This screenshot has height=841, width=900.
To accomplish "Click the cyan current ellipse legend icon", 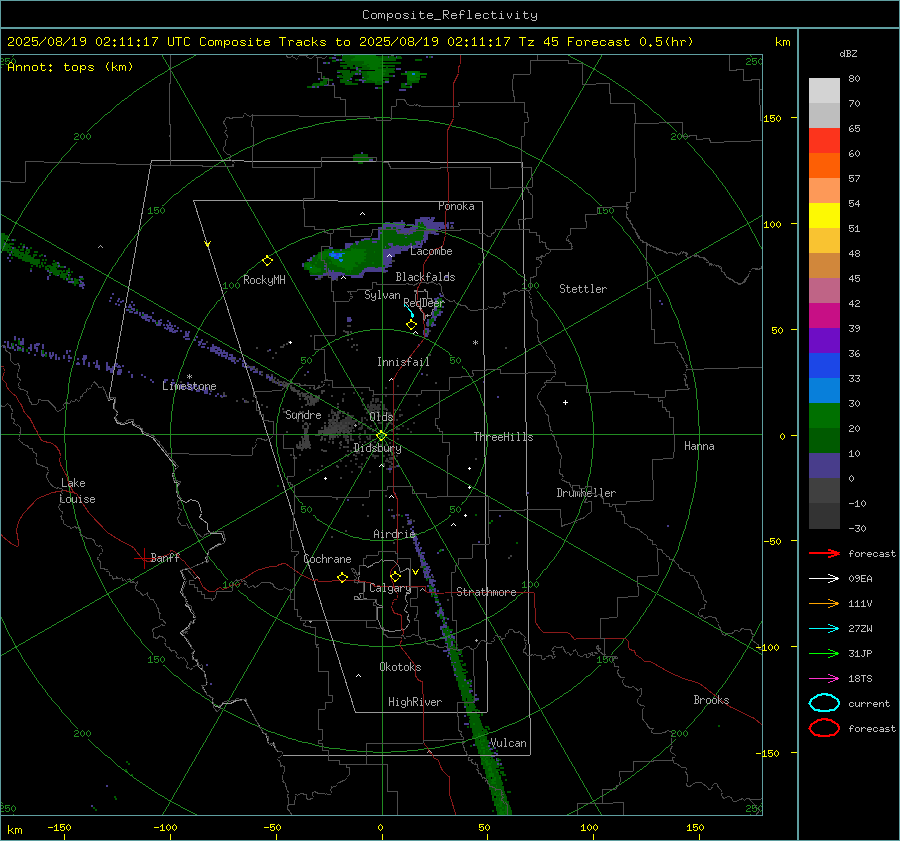I will point(824,703).
